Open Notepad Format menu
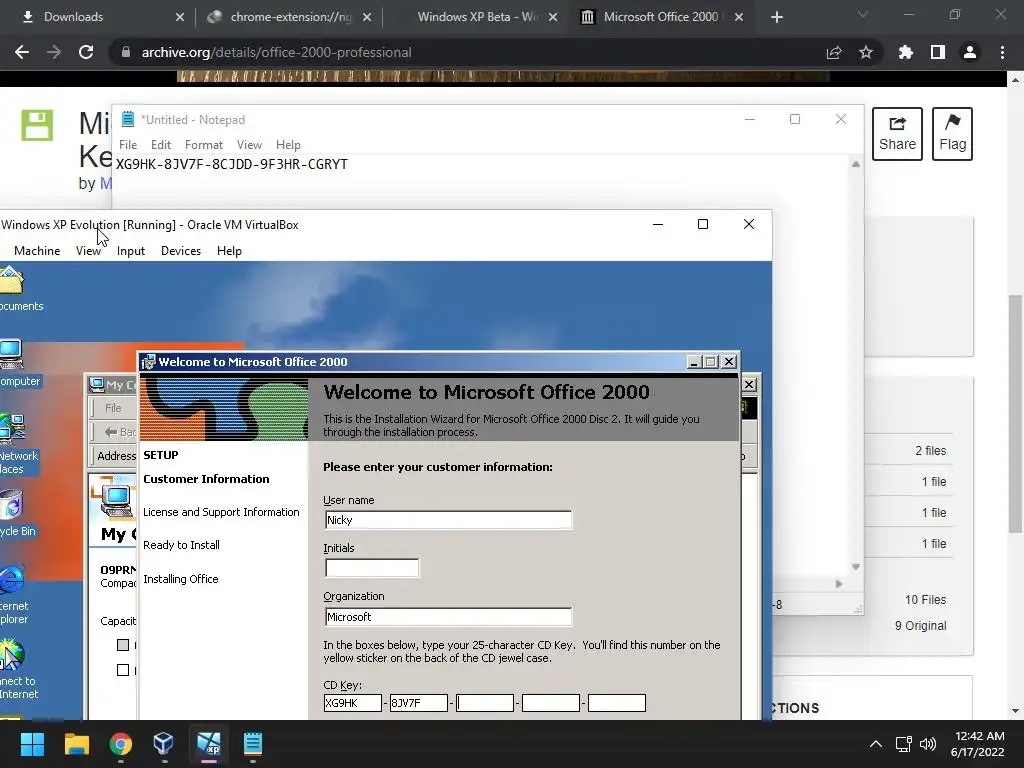Screen dimensions: 1024x768 pos(204,145)
